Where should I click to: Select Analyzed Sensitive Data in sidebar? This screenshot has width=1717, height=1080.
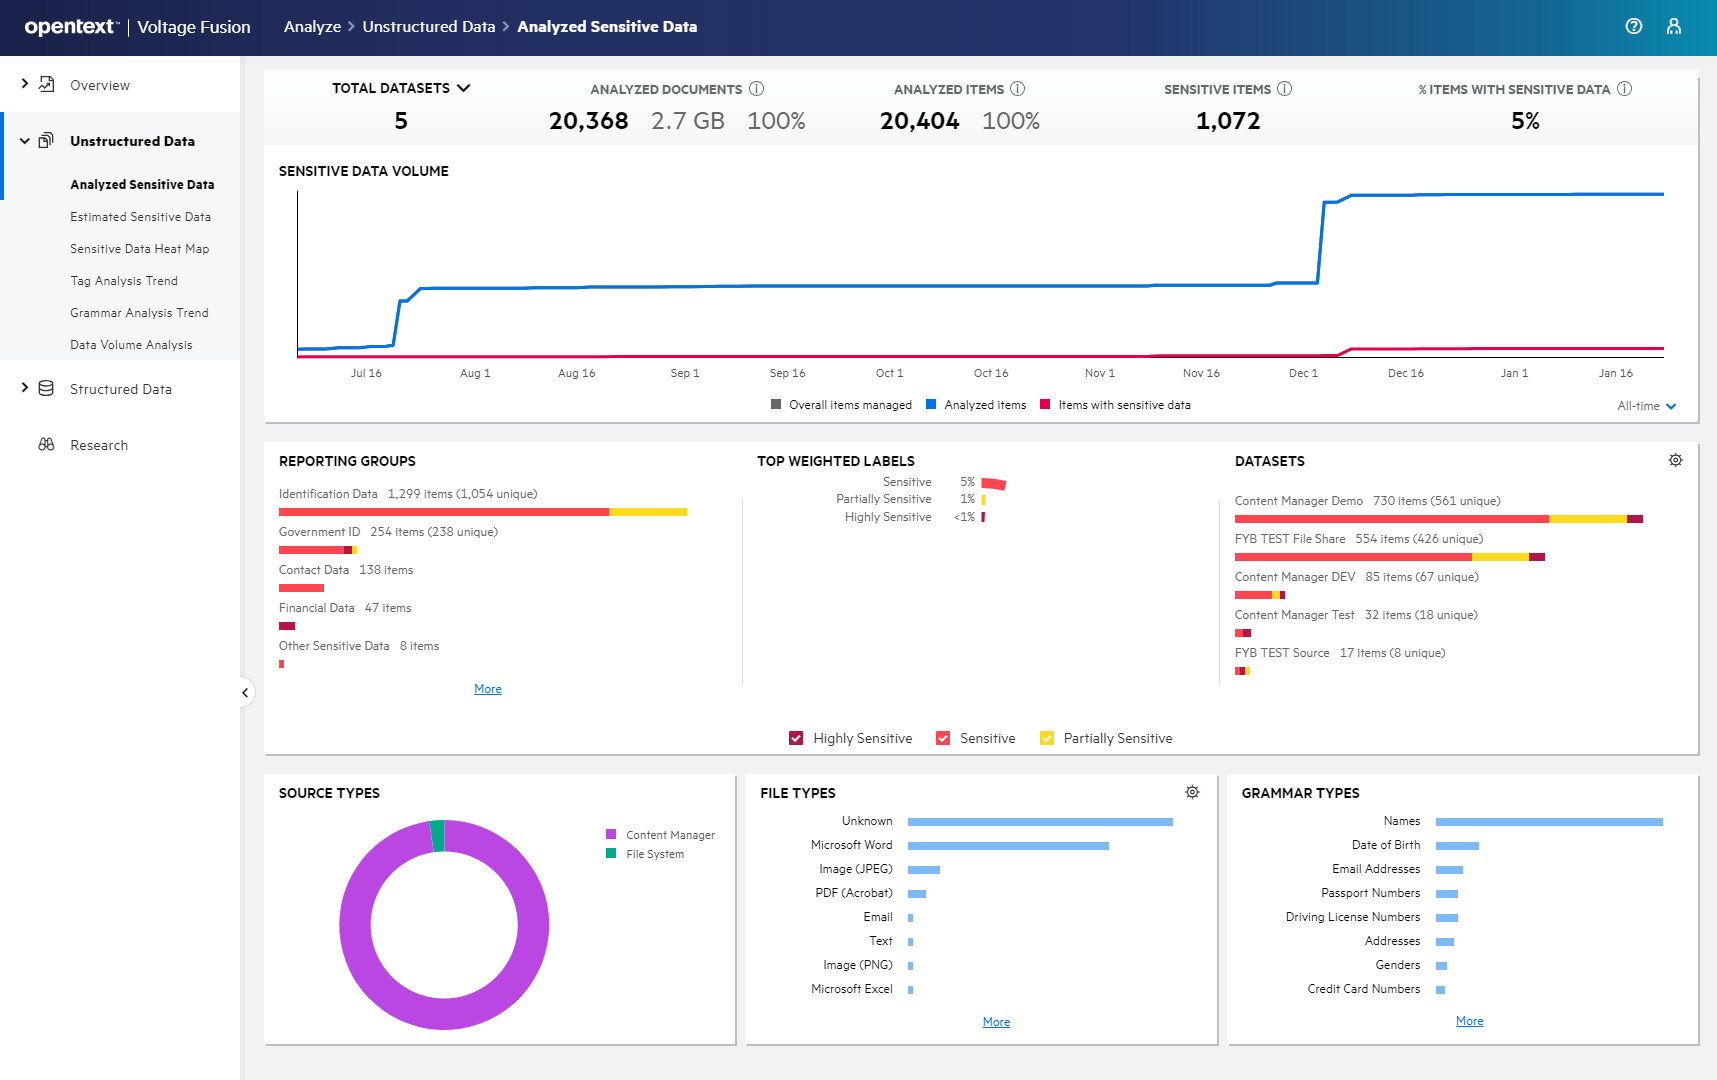(142, 184)
